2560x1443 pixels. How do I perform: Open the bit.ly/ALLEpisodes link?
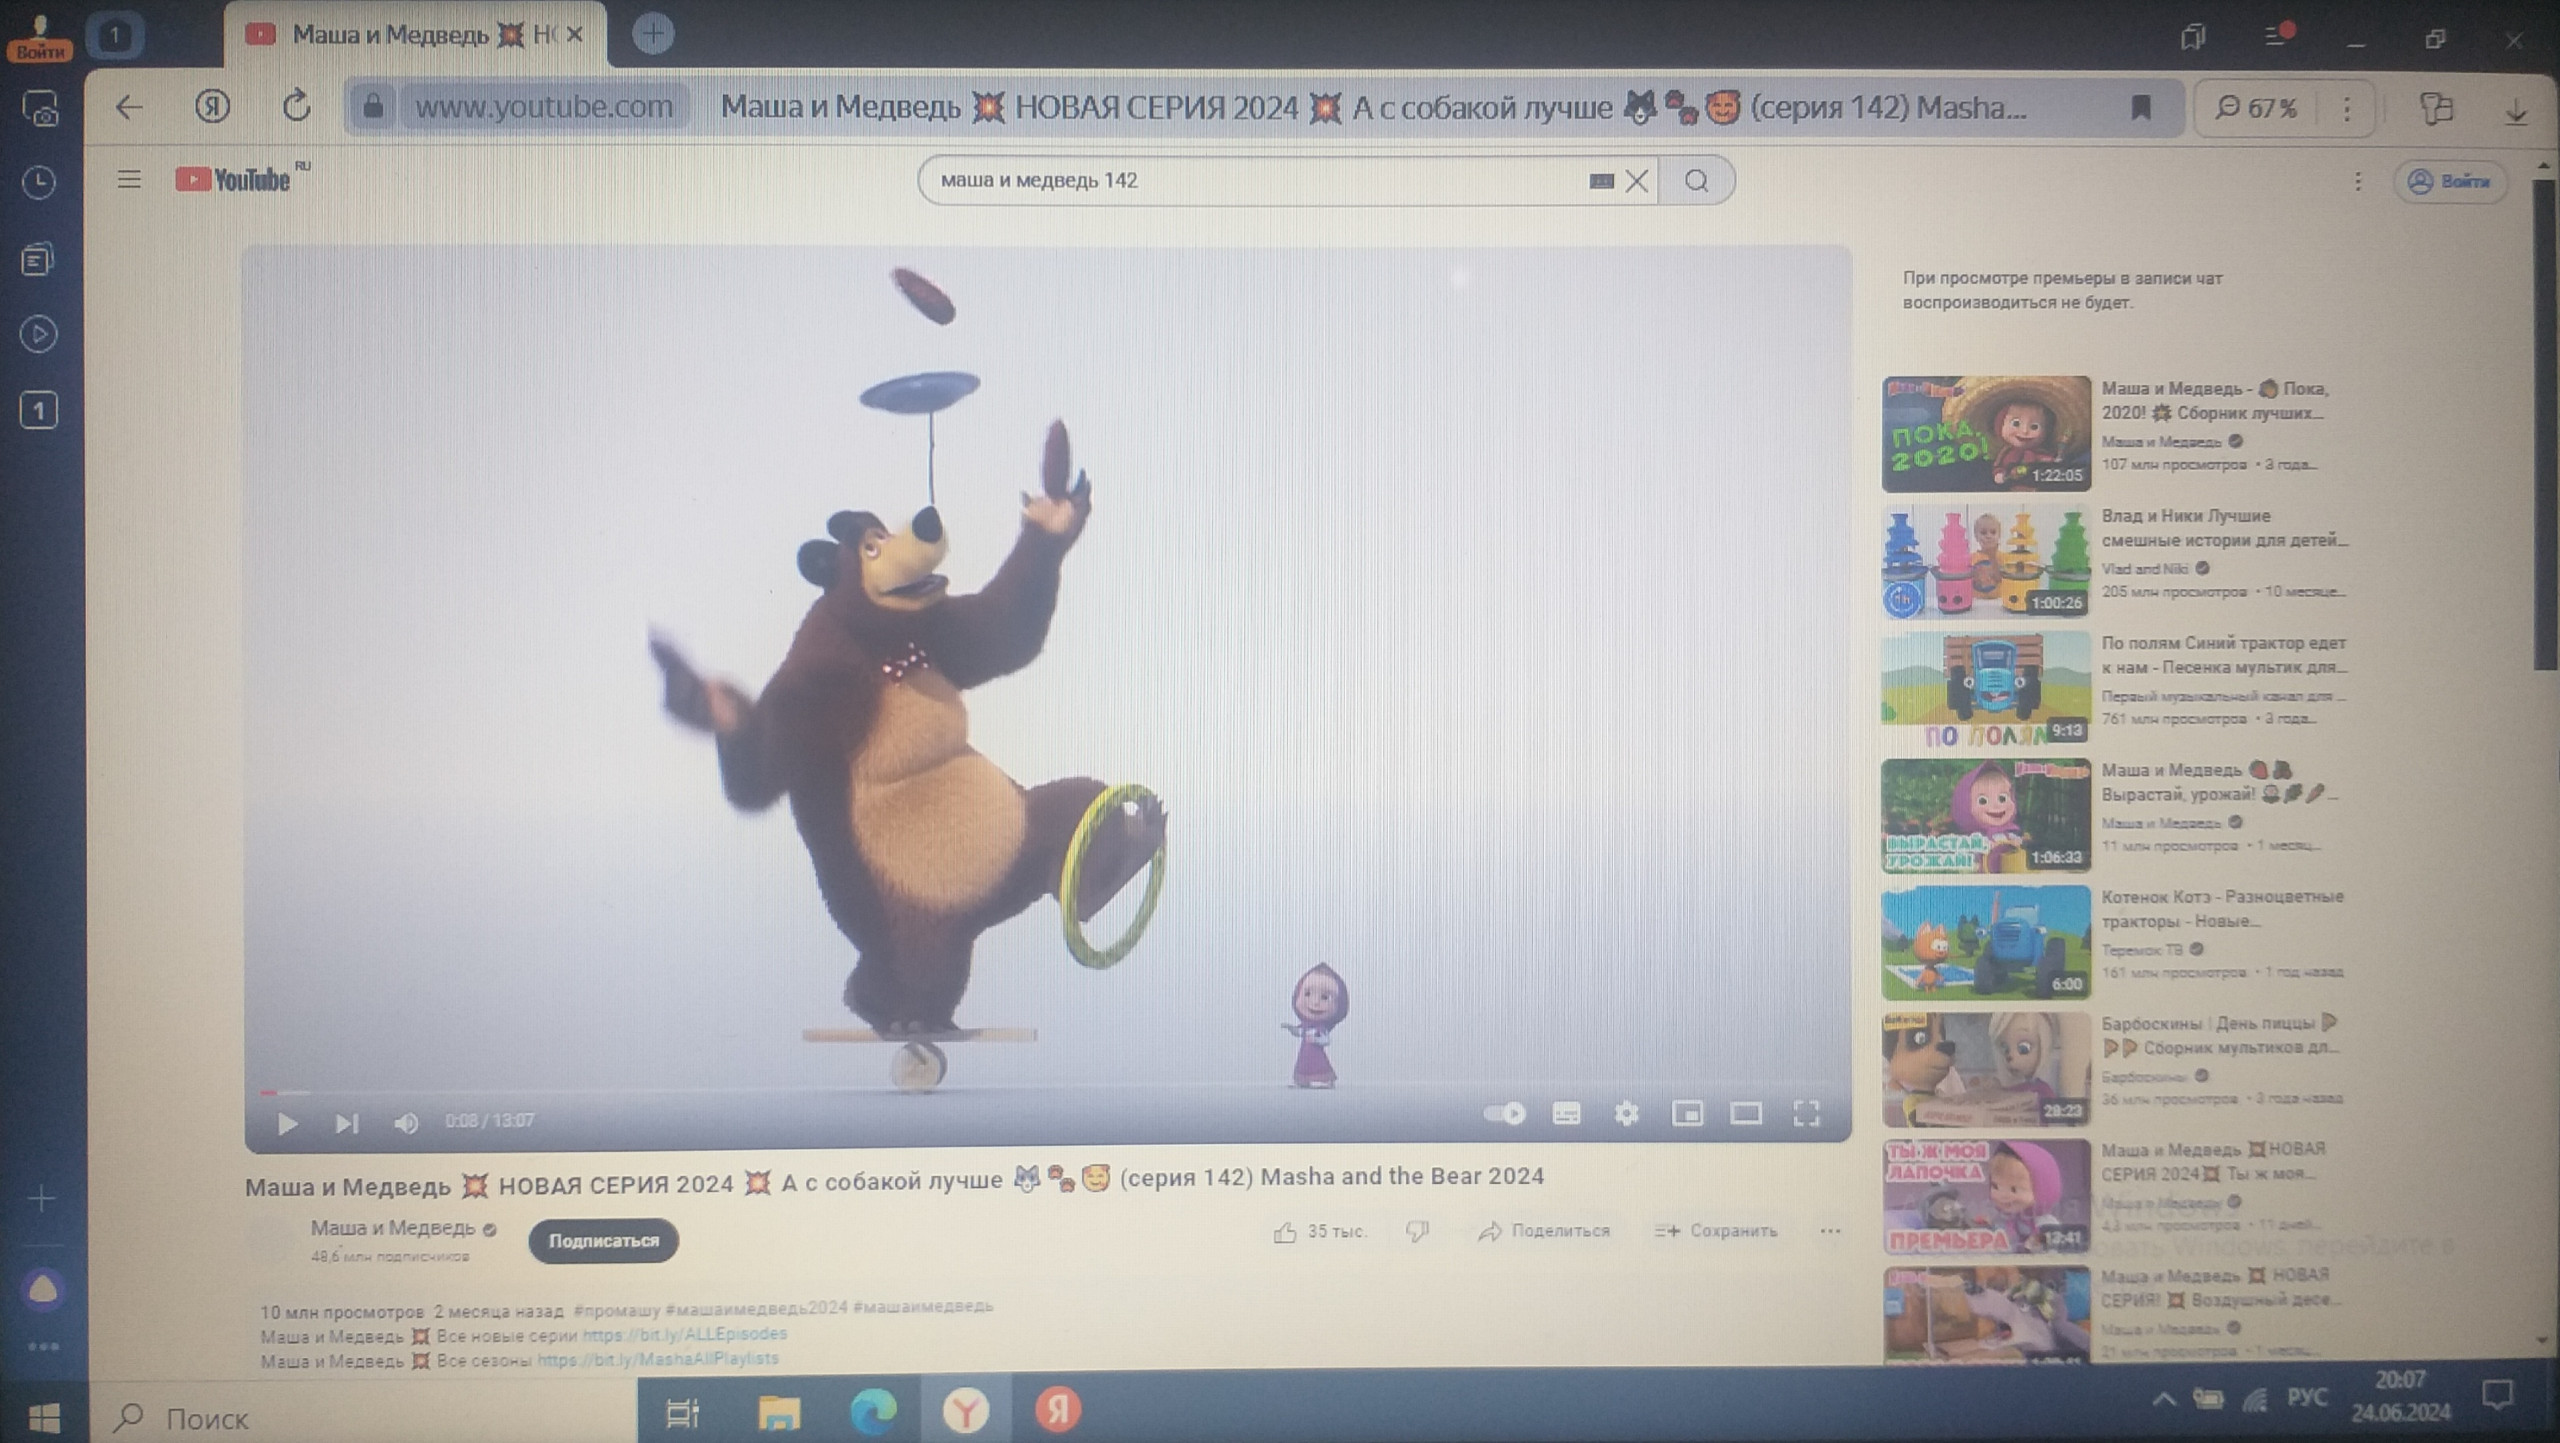point(684,1334)
